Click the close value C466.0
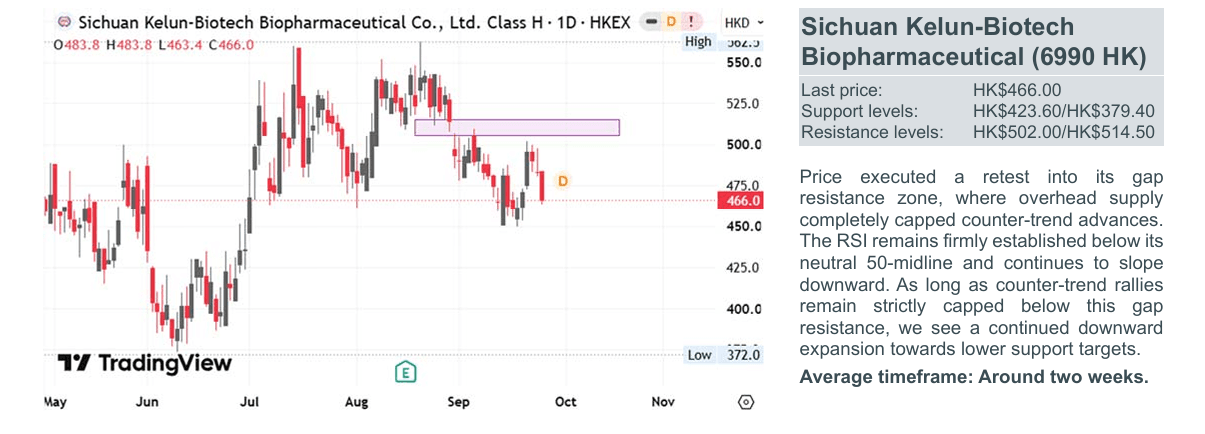The image size is (1205, 434). pyautogui.click(x=231, y=44)
